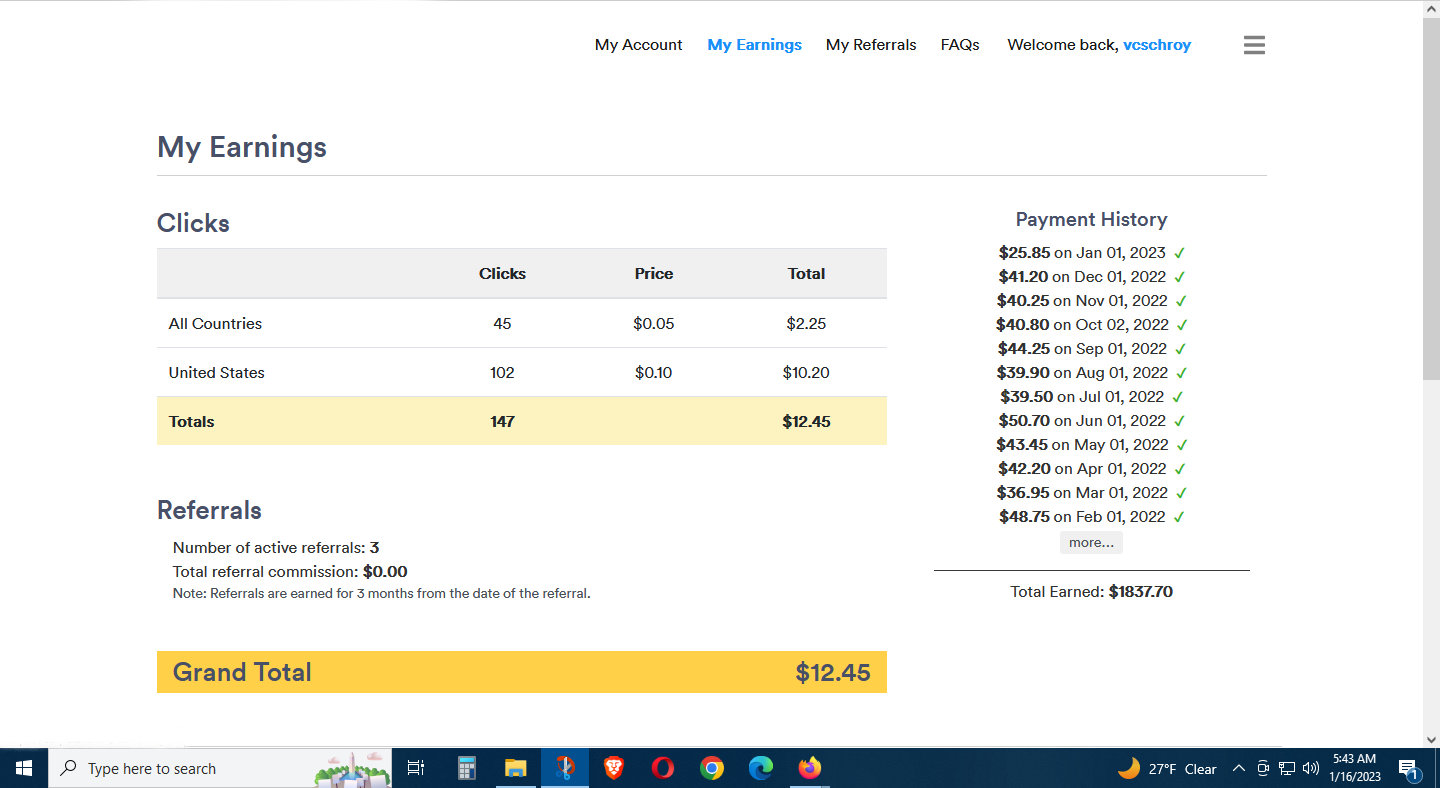1440x788 pixels.
Task: Click the Number of active referrals line
Action: pyautogui.click(x=276, y=548)
